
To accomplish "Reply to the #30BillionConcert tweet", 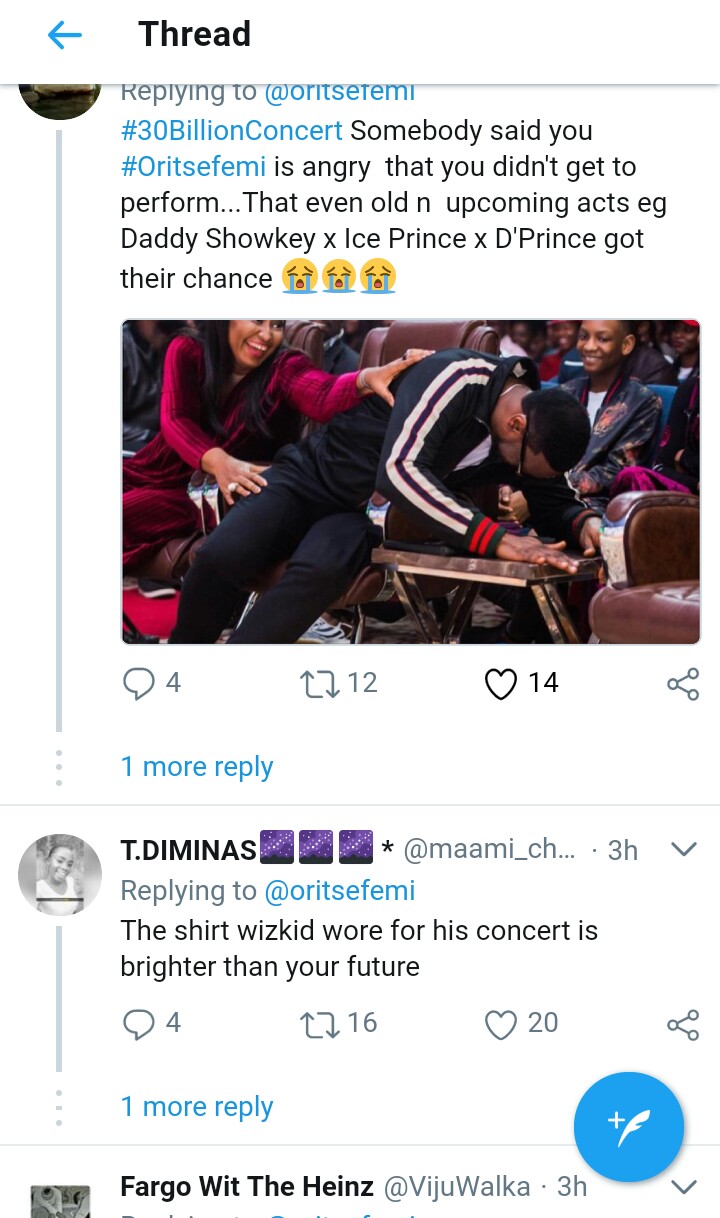I will [138, 683].
